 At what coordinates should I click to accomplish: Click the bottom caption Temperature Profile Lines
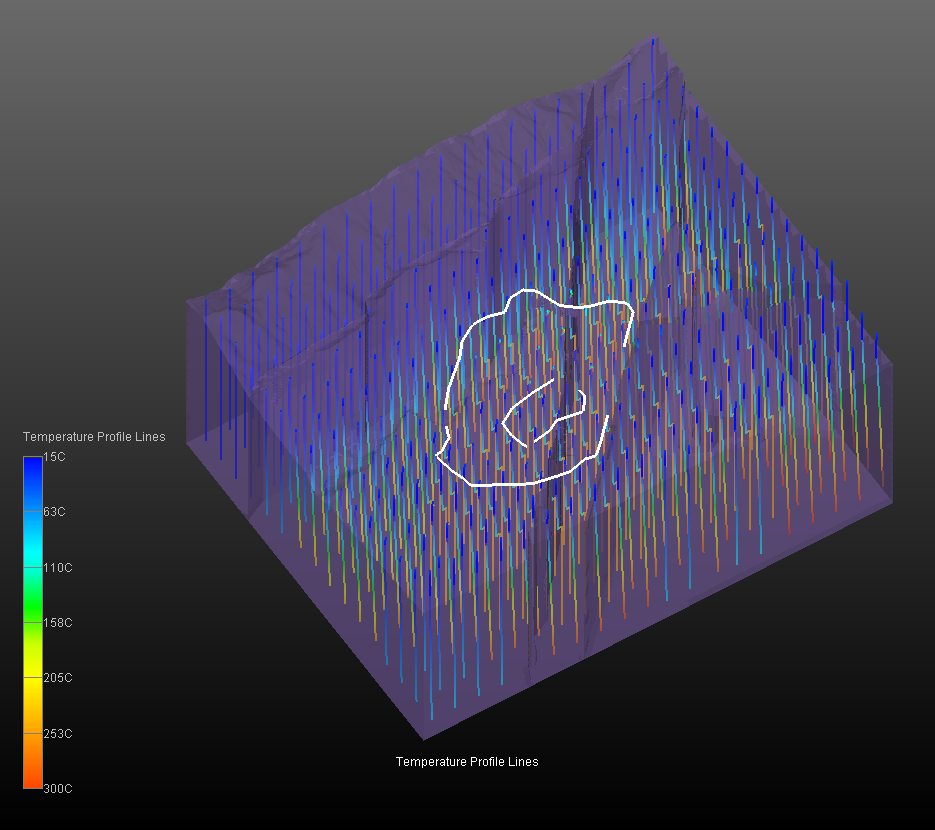point(467,762)
